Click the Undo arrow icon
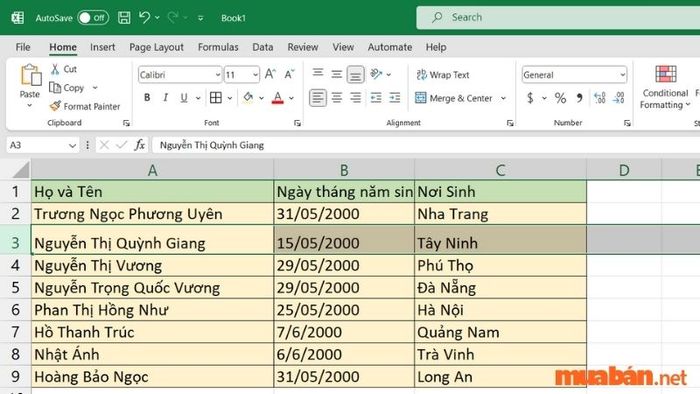 144,18
